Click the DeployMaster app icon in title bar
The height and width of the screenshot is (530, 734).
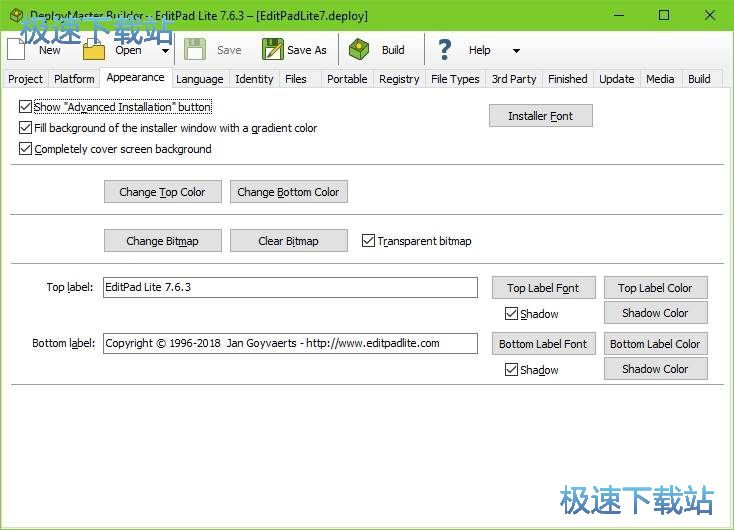tap(16, 15)
